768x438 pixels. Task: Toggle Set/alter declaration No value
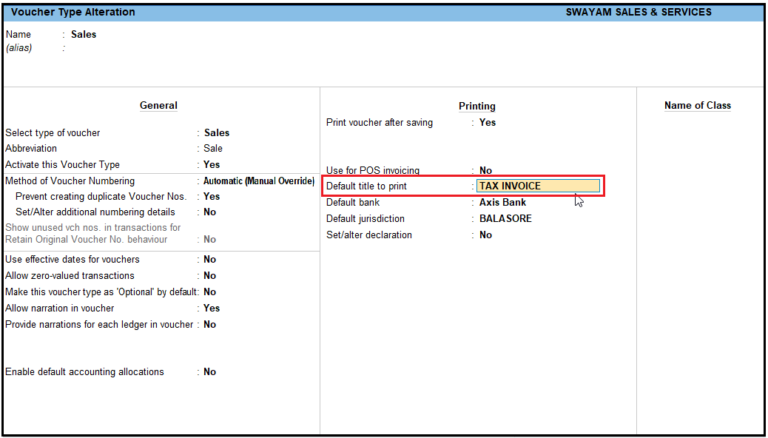point(485,235)
